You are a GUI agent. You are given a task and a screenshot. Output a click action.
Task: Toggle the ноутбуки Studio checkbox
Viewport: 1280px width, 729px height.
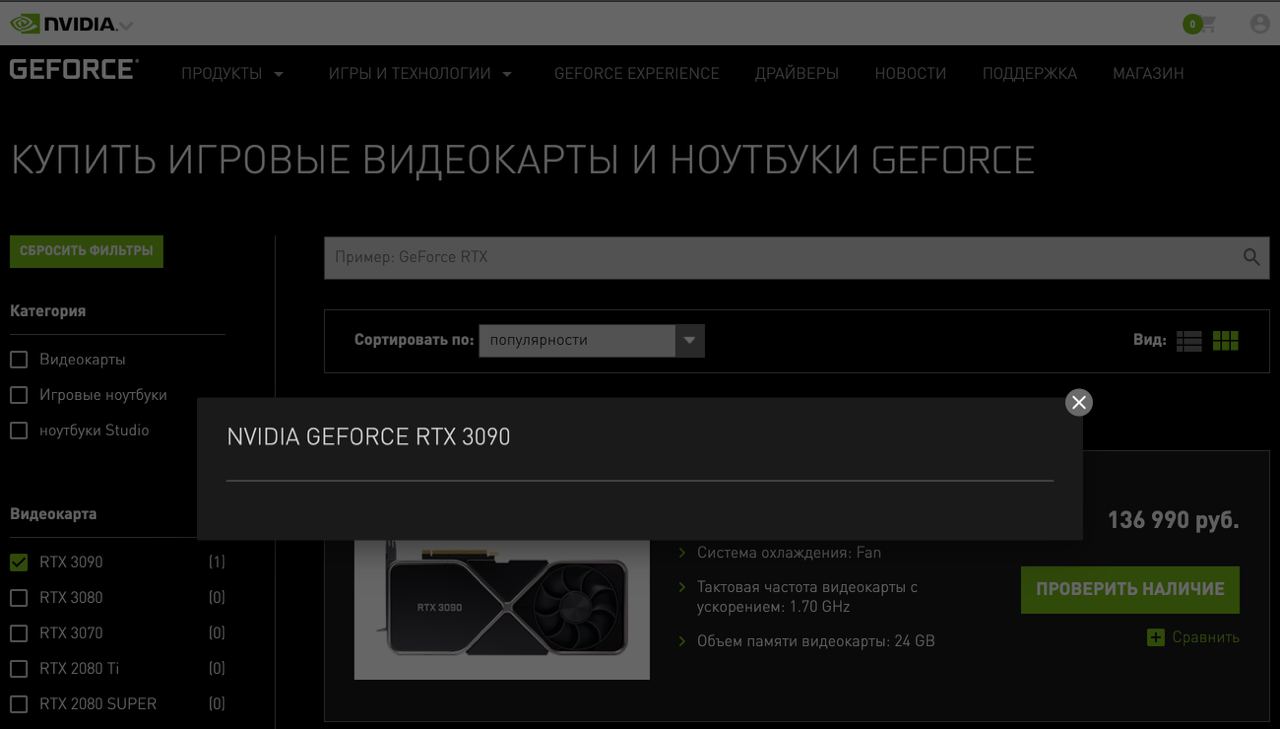coord(19,430)
